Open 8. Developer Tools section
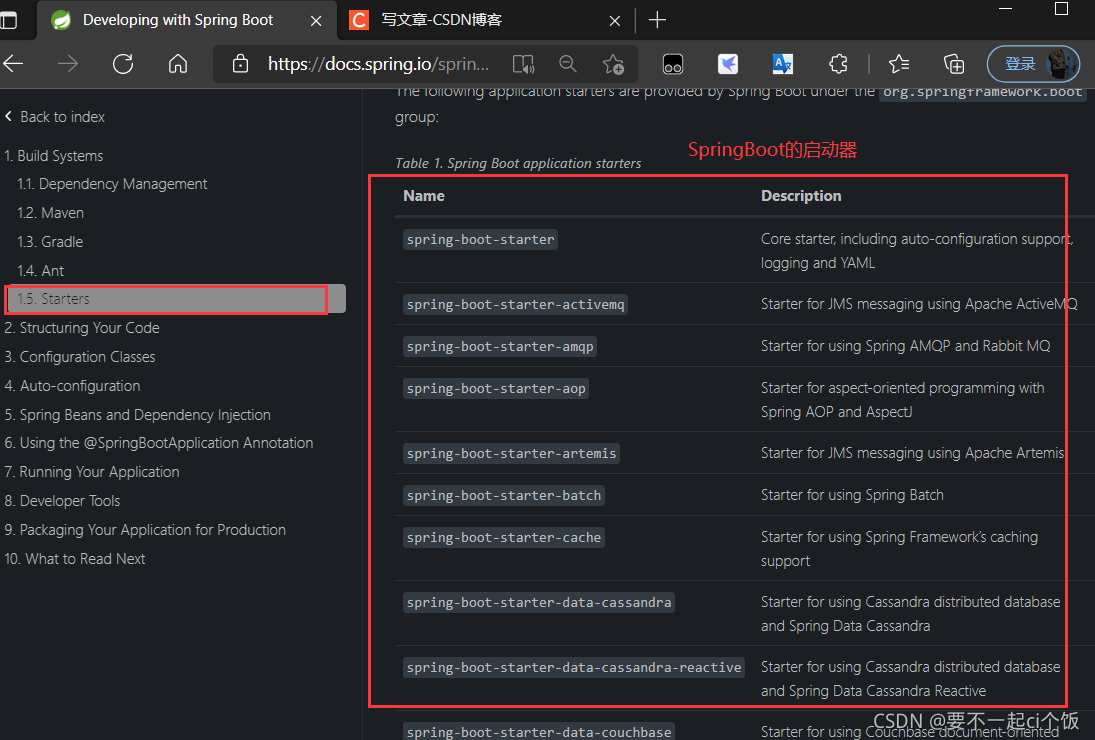 [x=62, y=501]
